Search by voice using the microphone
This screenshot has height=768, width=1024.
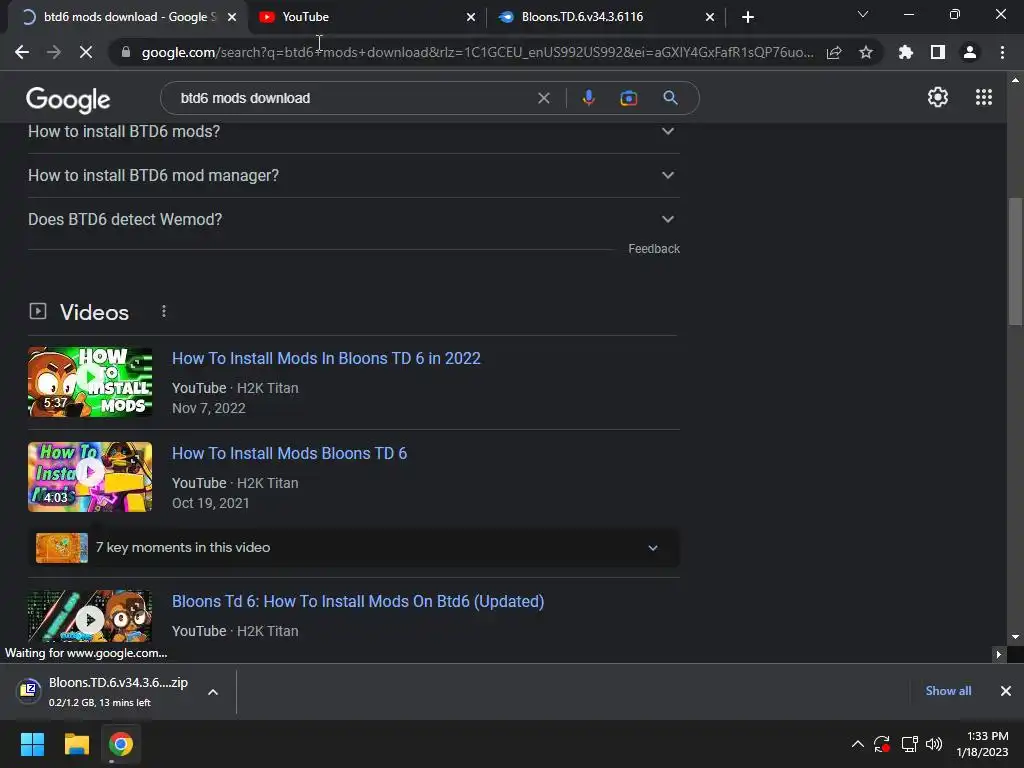tap(588, 98)
